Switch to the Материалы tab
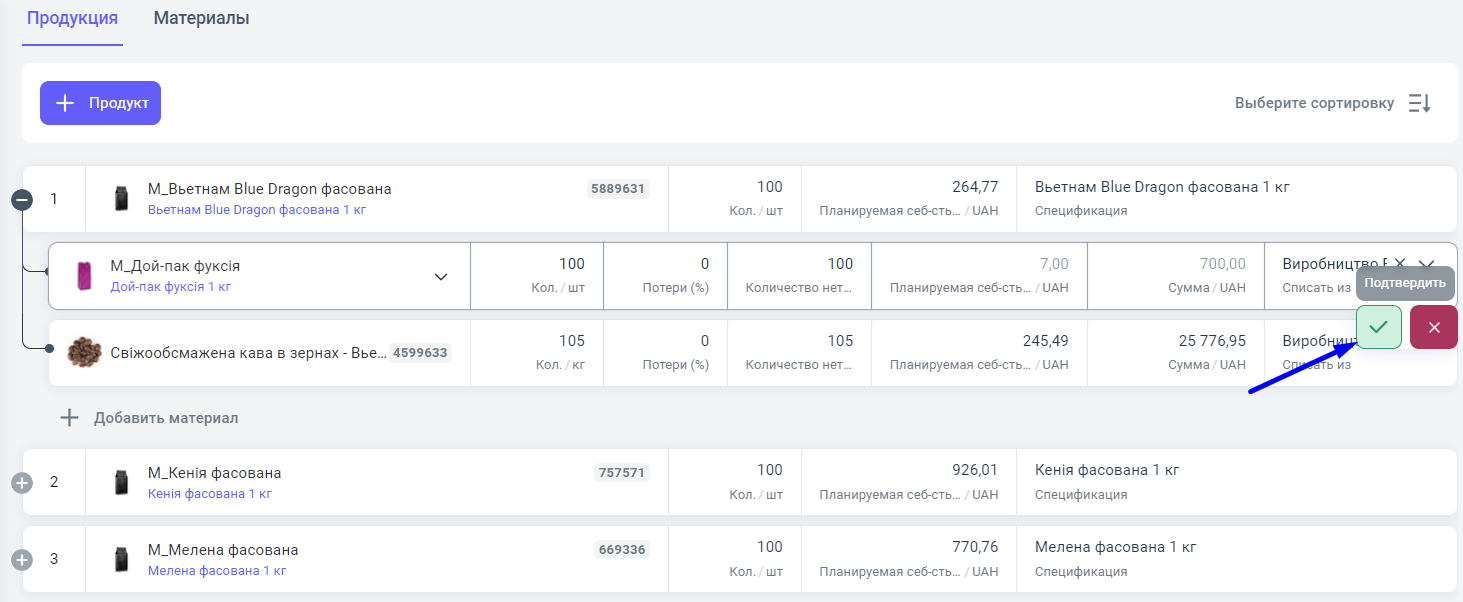The image size is (1463, 602). coord(201,18)
